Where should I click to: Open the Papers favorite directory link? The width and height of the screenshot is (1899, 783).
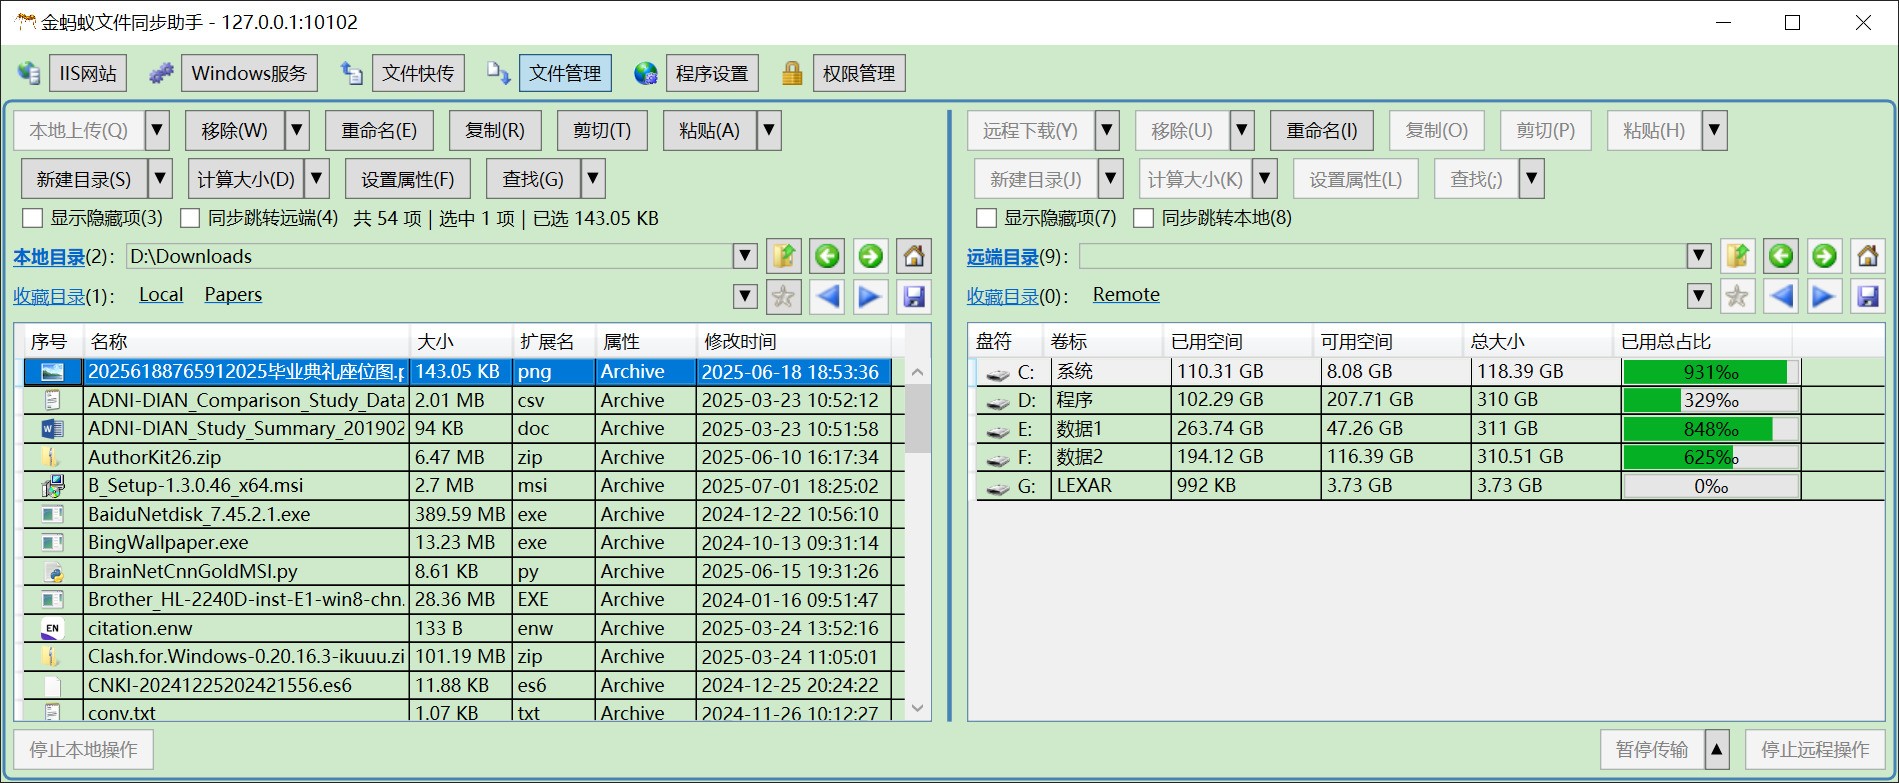233,295
